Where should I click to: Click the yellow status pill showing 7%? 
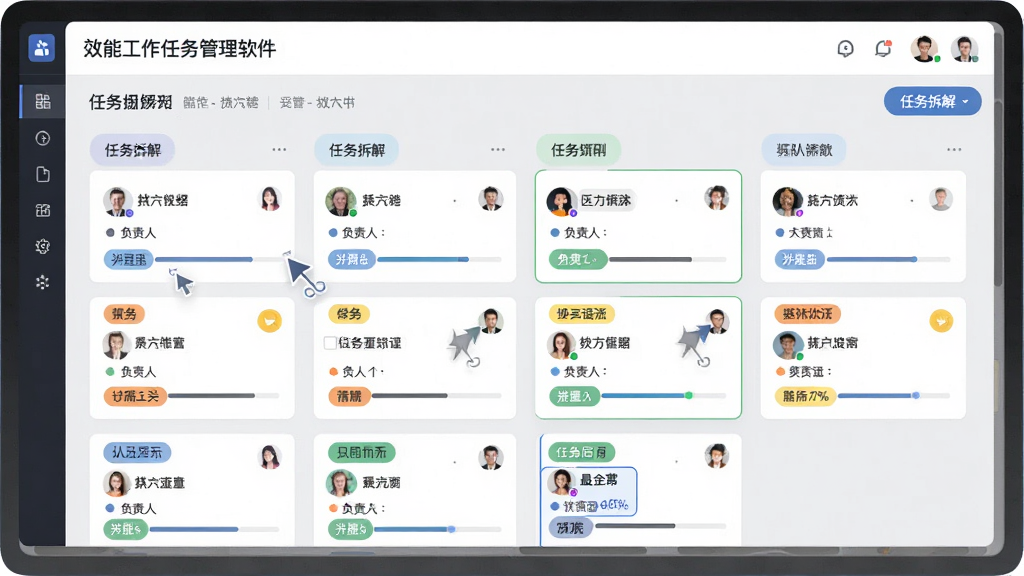(805, 396)
